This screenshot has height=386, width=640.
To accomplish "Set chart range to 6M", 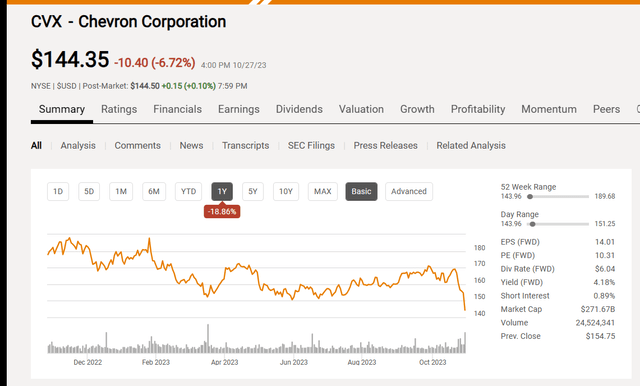I will coord(154,191).
